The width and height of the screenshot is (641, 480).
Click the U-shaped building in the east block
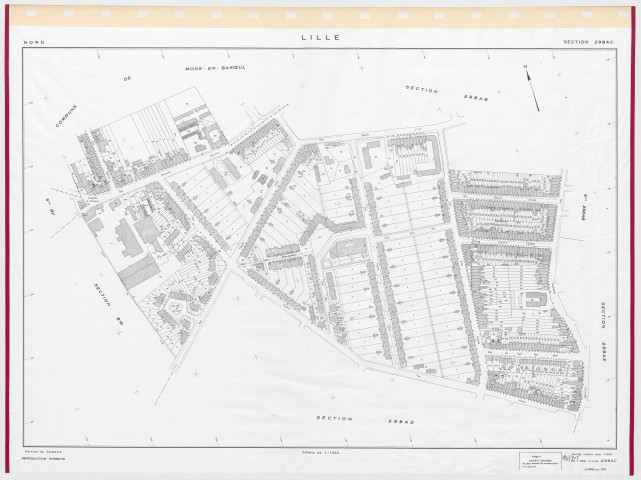(536, 302)
